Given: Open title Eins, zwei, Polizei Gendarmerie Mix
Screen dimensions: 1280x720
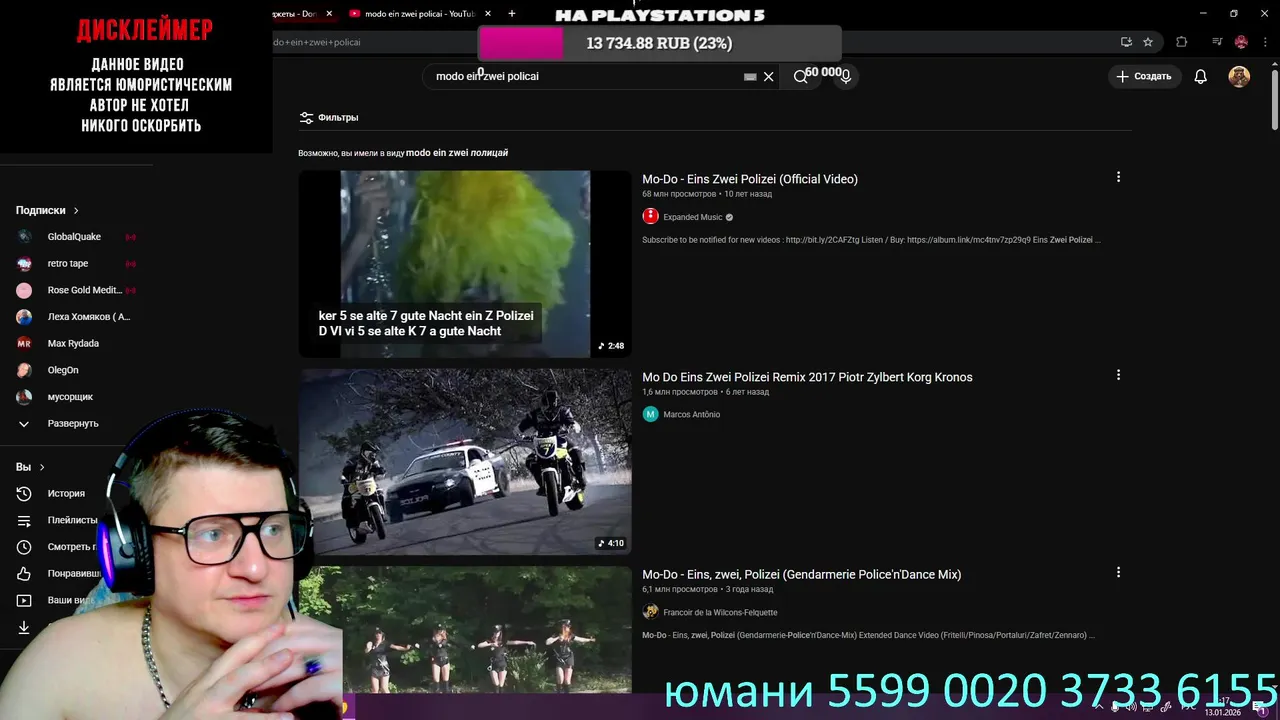Looking at the screenshot, I should click(801, 574).
